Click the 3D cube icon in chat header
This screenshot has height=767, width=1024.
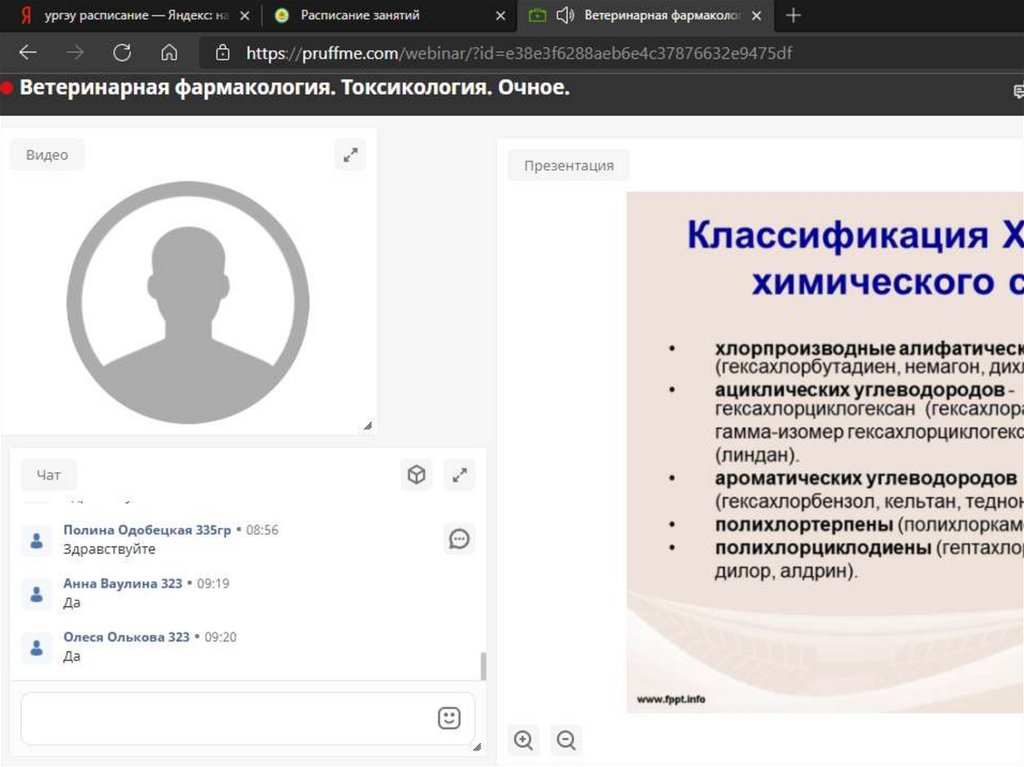417,475
